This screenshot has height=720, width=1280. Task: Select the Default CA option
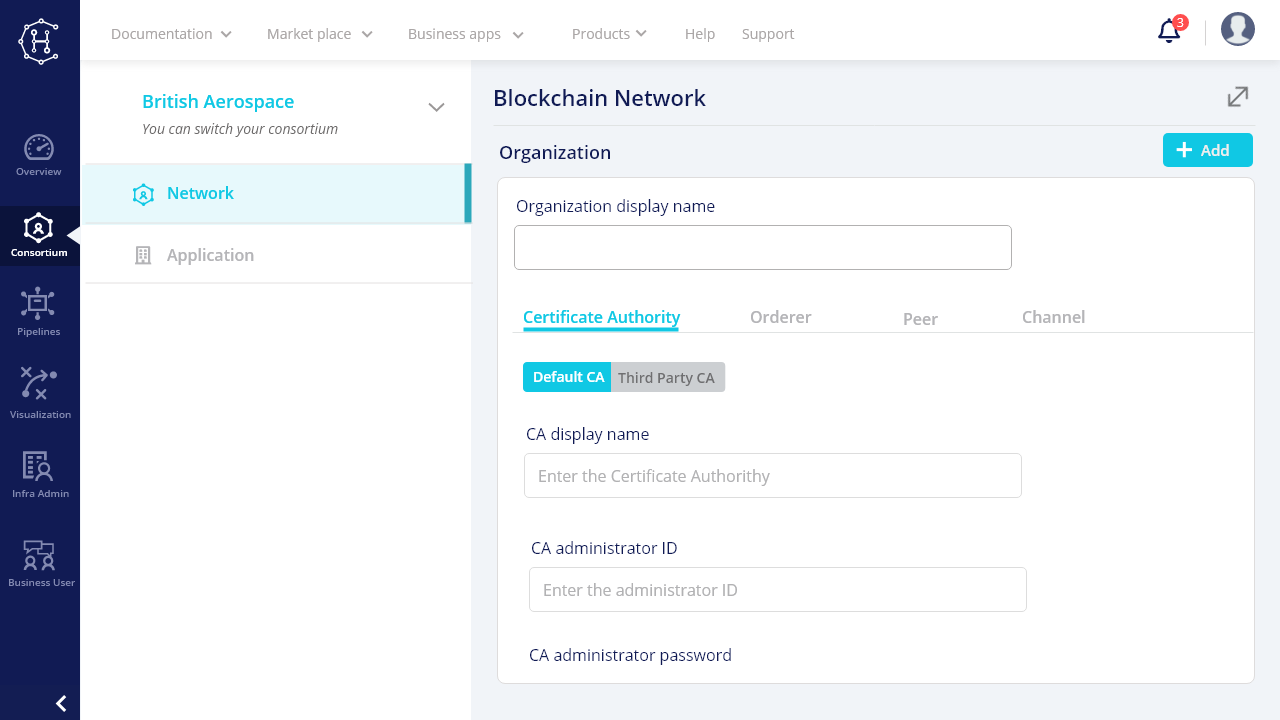pos(567,377)
